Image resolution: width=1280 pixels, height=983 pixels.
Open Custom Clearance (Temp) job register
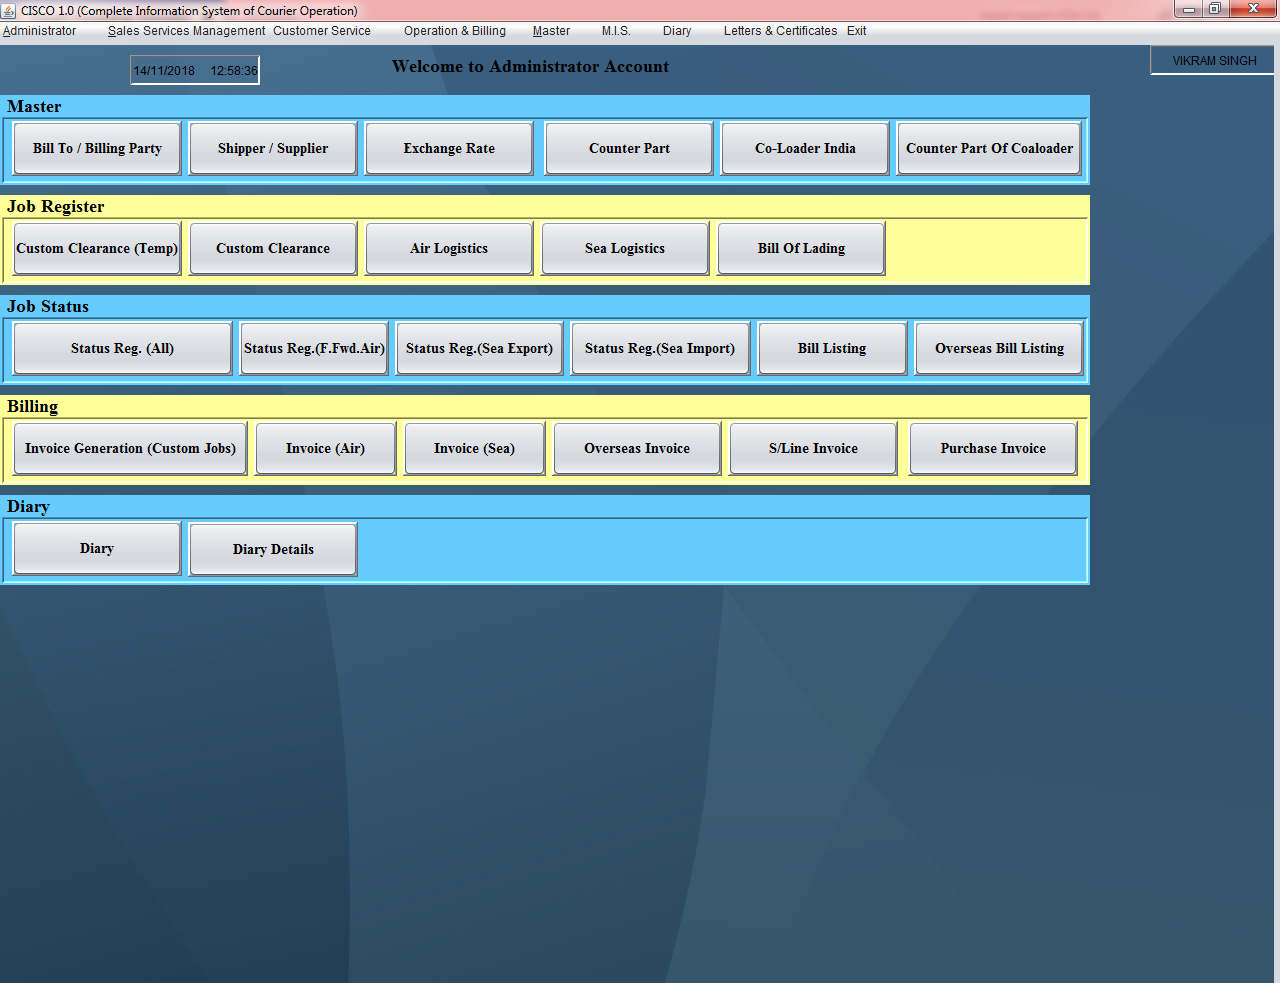(x=97, y=248)
